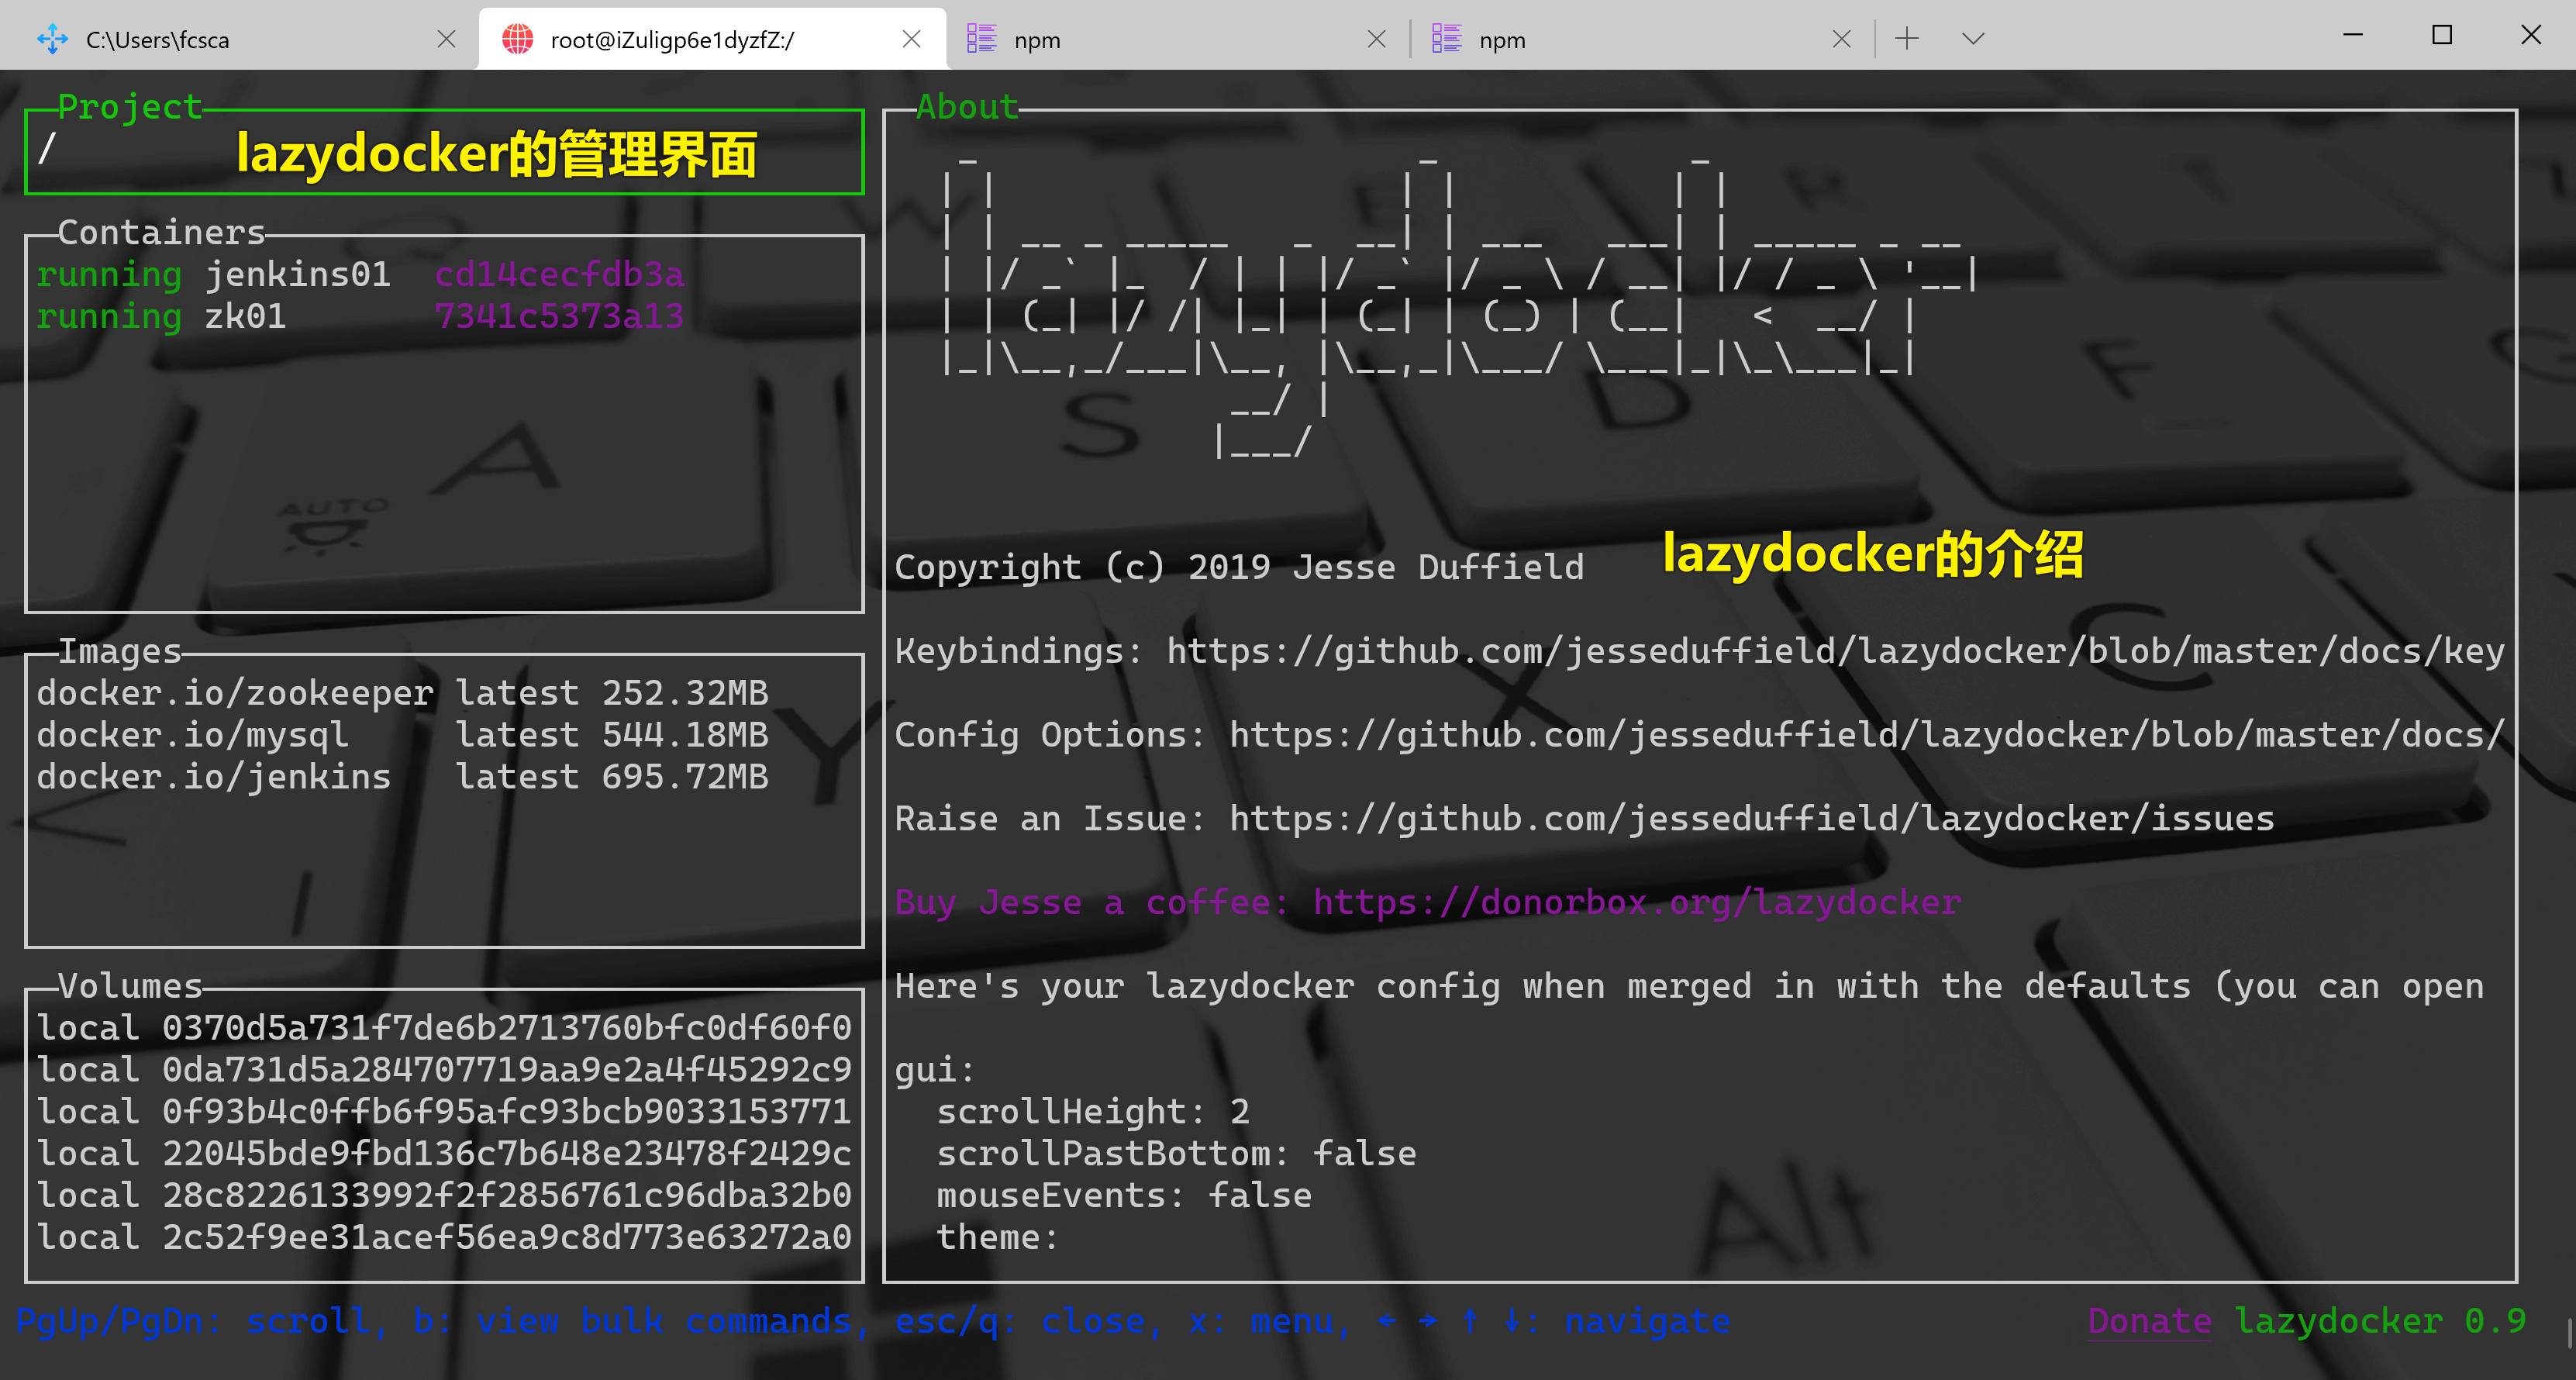Viewport: 2576px width, 1380px height.
Task: Select the first local volume 0370d5a731f7
Action: (443, 1028)
